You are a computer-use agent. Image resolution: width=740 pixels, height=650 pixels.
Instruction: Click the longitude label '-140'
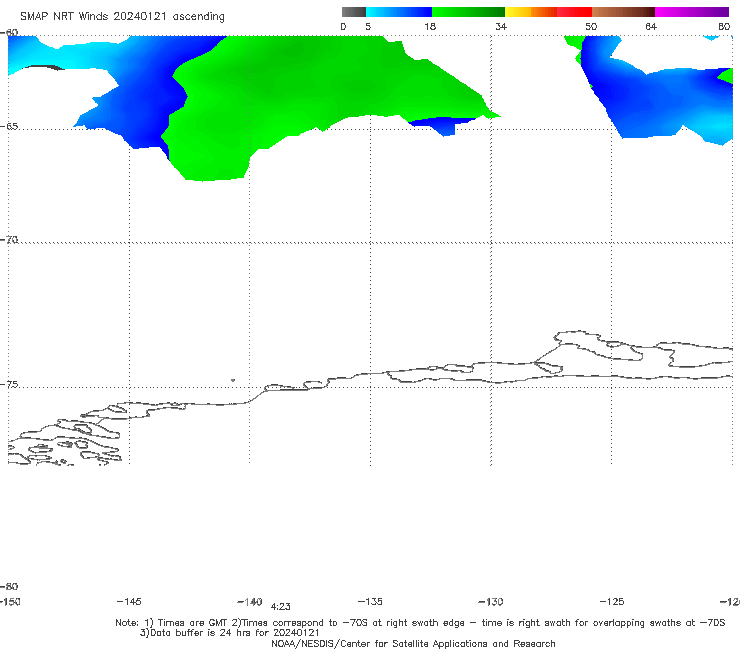coord(250,602)
